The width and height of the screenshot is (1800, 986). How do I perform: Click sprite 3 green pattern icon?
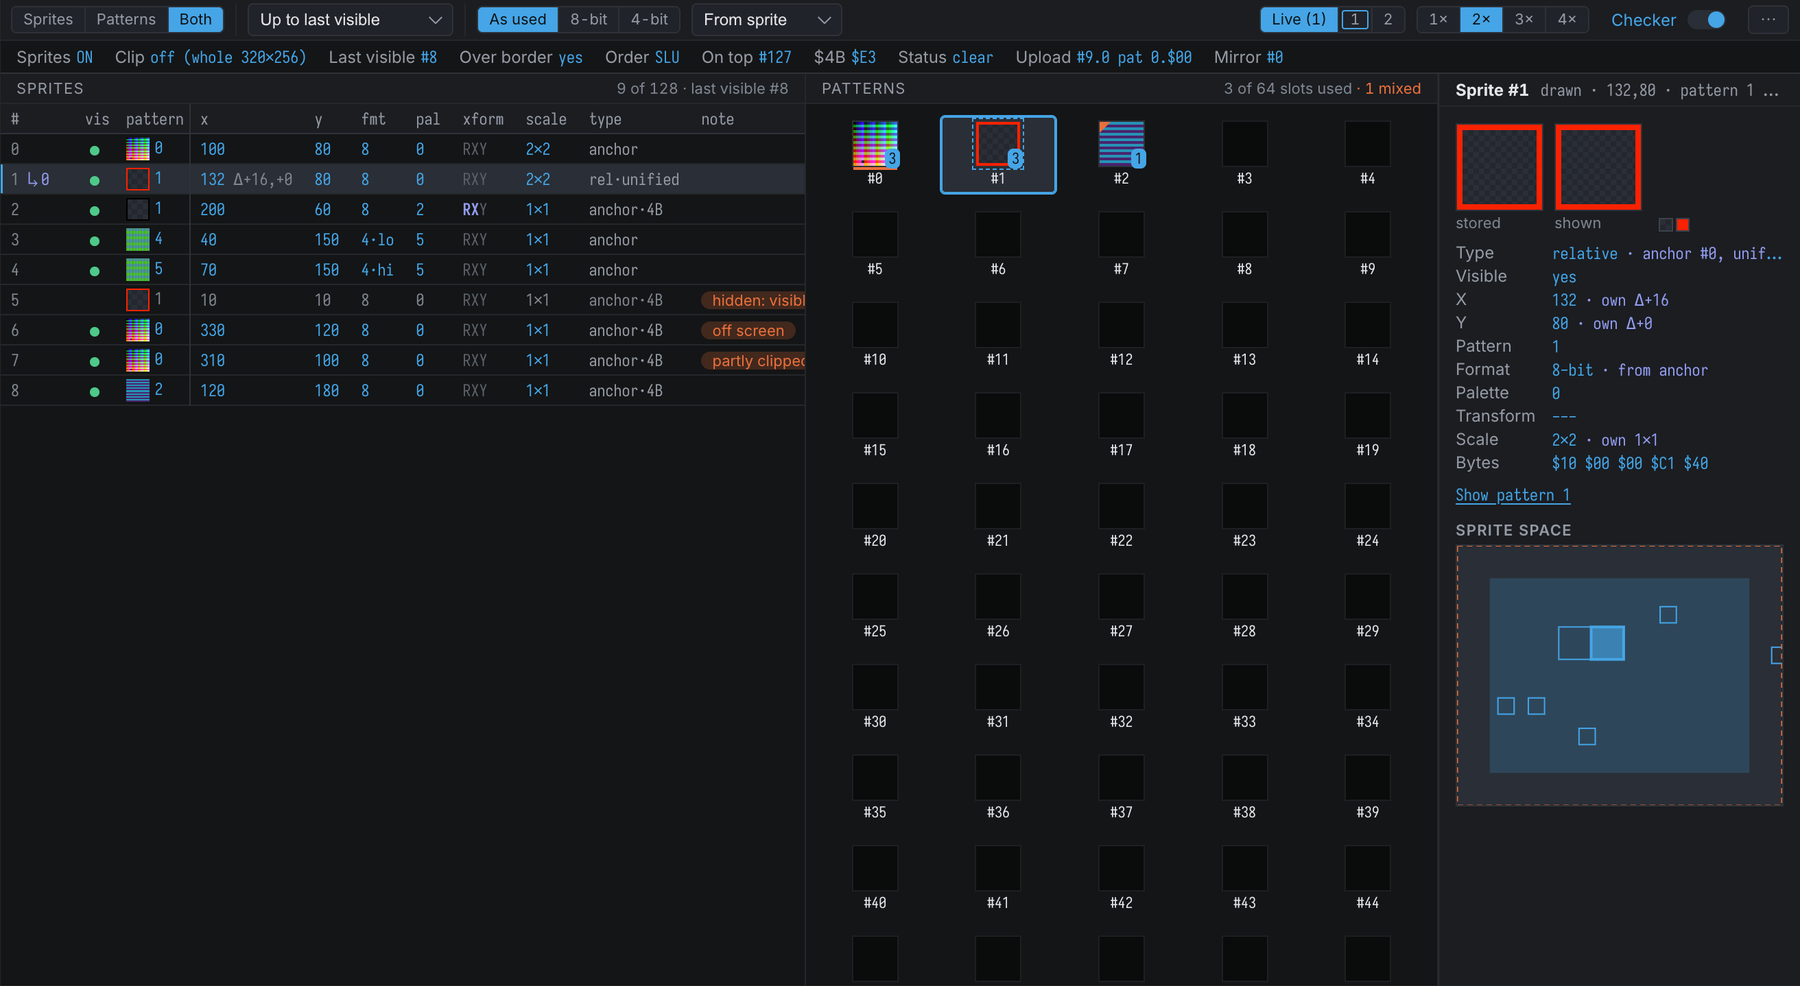tap(138, 240)
